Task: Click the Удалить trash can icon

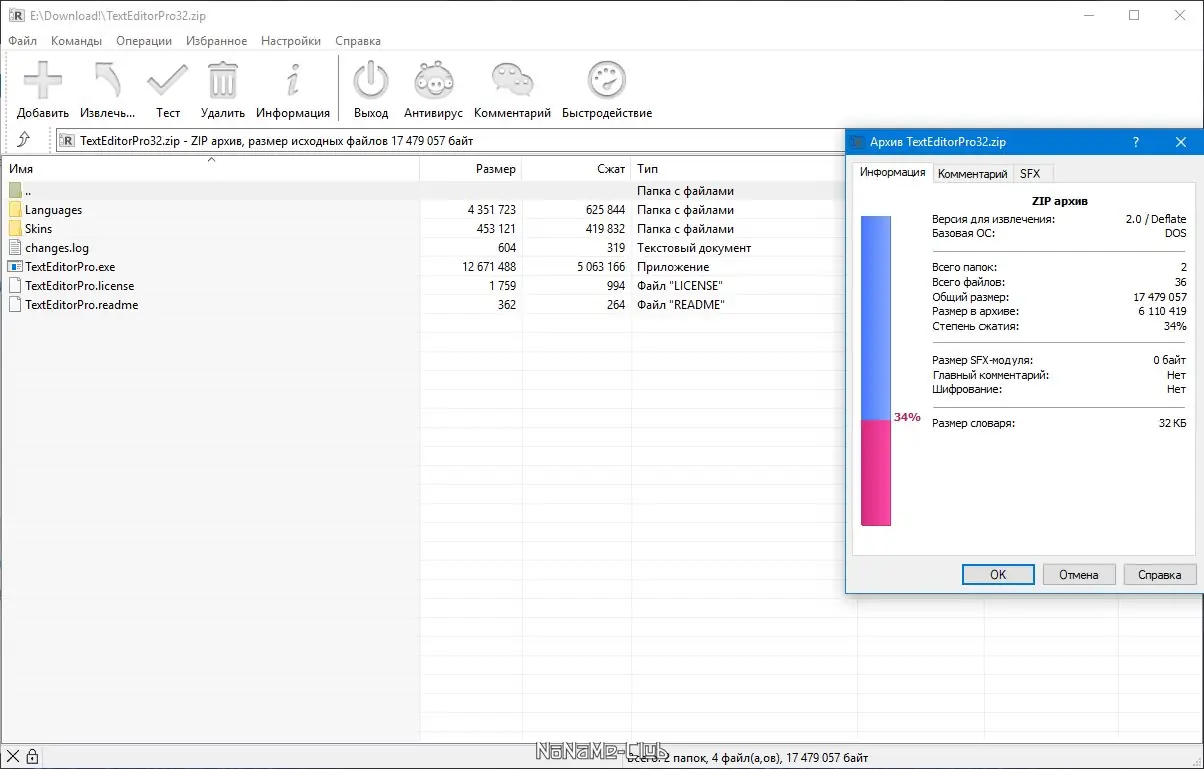Action: 222,79
